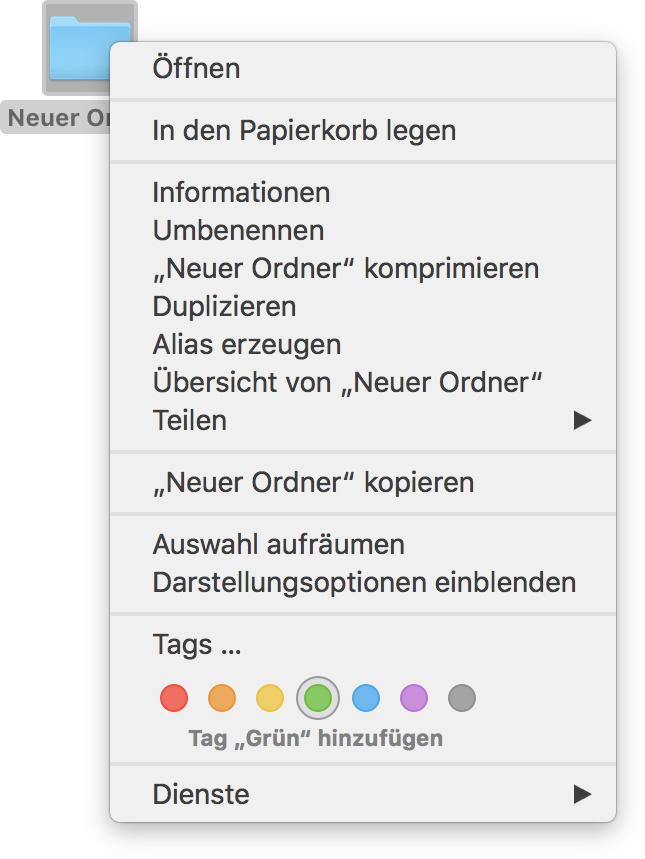Select the purple tag color dot
The image size is (645, 859).
pyautogui.click(x=414, y=698)
